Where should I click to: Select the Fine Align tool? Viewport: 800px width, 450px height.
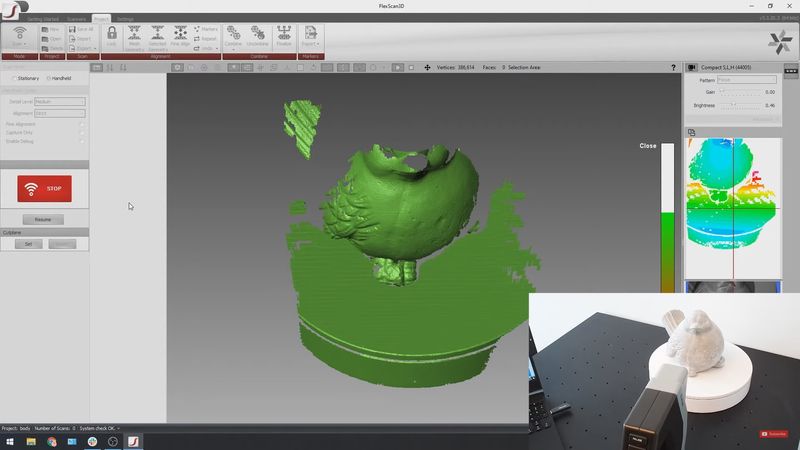[181, 36]
